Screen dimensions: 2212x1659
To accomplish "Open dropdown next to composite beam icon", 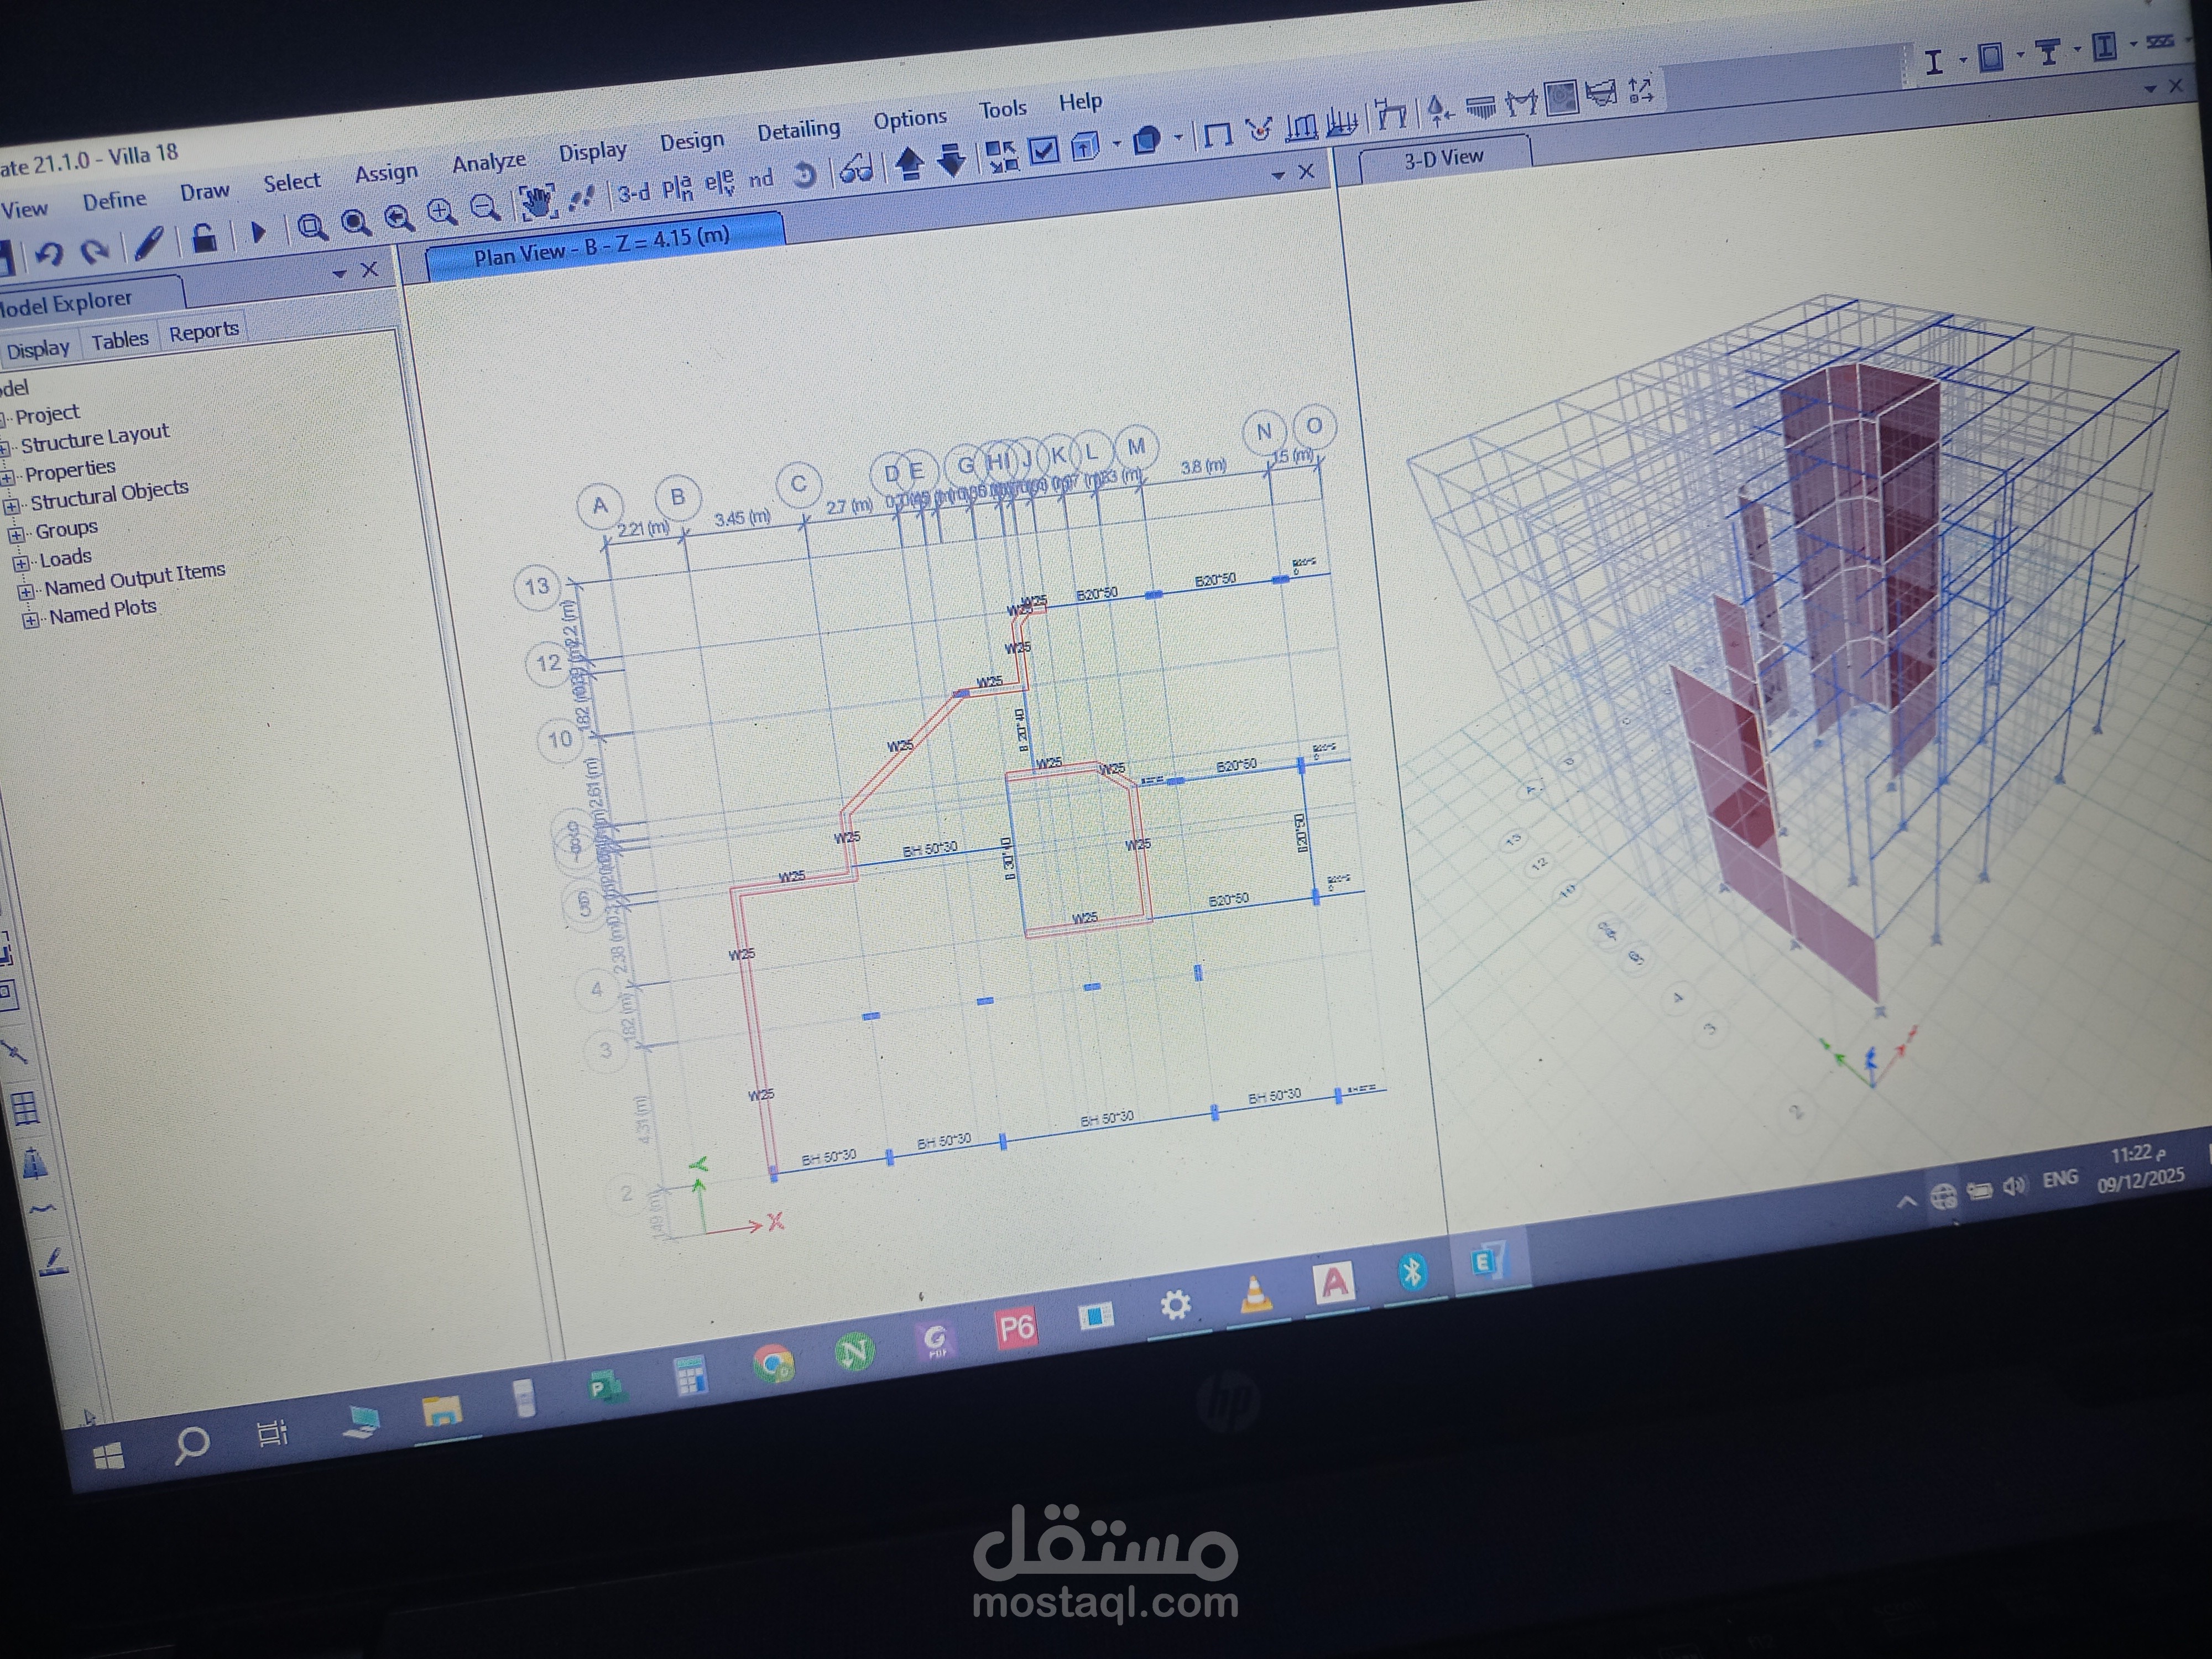I will click(x=2076, y=49).
